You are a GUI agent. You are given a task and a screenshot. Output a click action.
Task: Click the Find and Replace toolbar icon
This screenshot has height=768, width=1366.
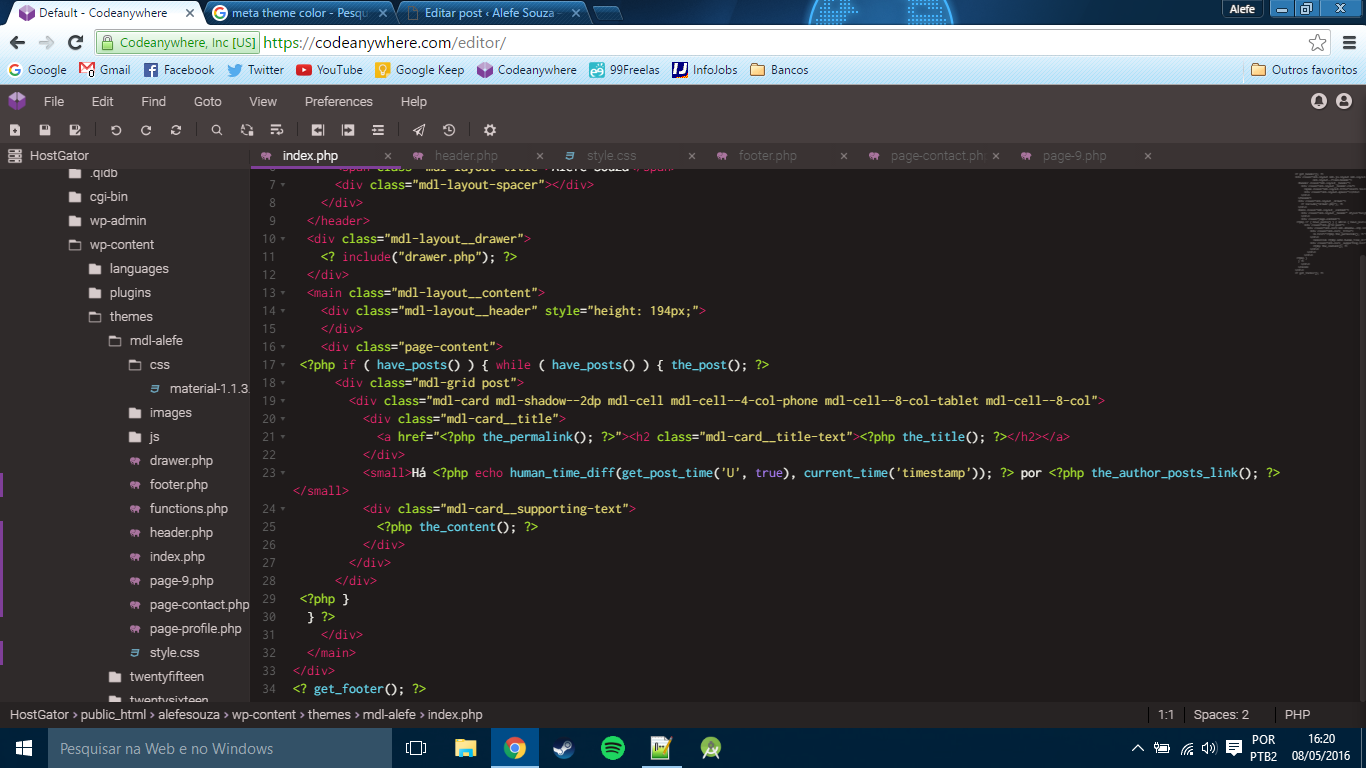point(247,130)
